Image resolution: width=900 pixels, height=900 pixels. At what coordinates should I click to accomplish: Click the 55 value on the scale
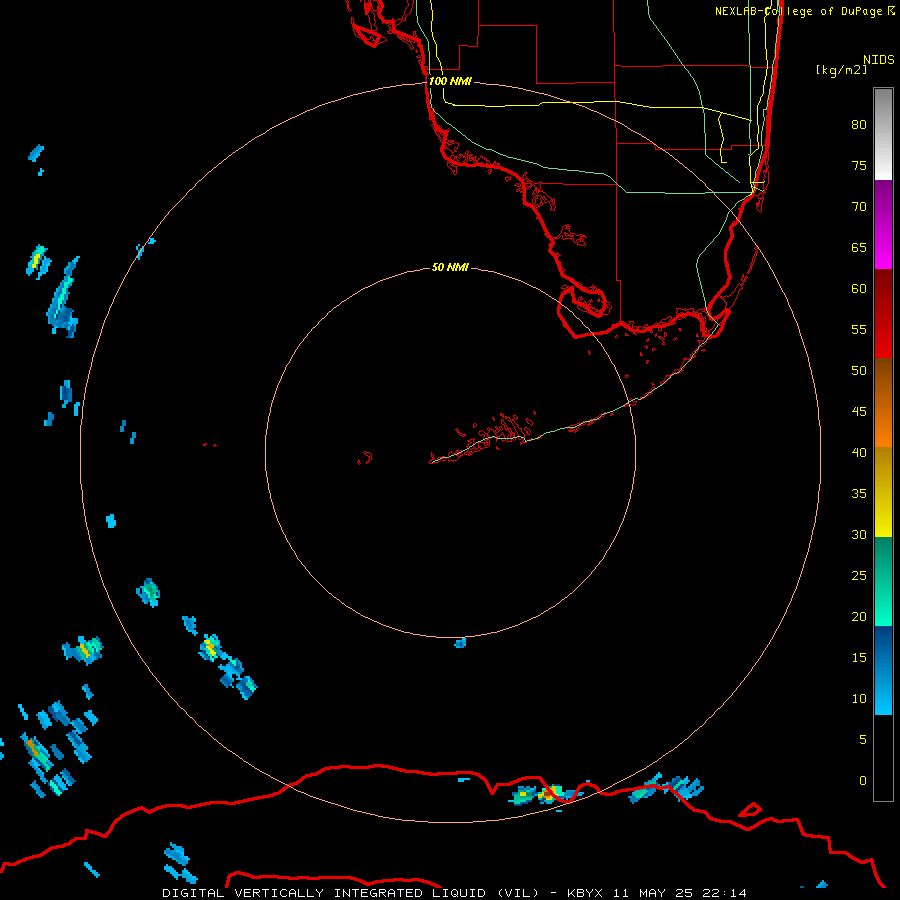click(859, 329)
